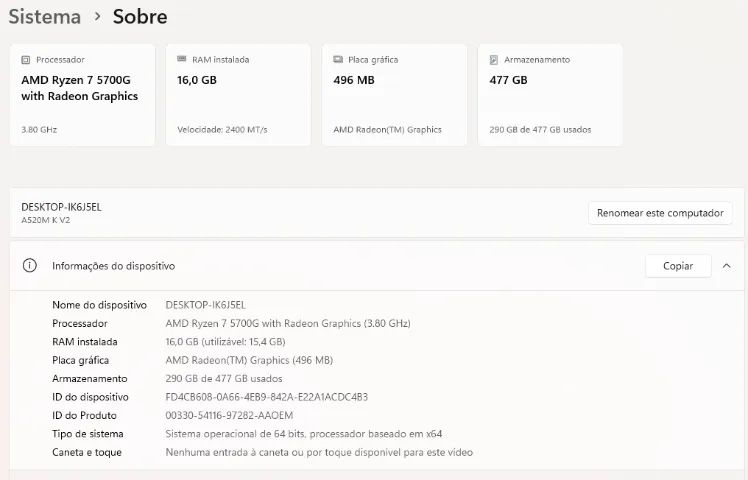The image size is (748, 480).
Task: Click the Placa gráfica row label in list
Action: pyautogui.click(x=80, y=360)
